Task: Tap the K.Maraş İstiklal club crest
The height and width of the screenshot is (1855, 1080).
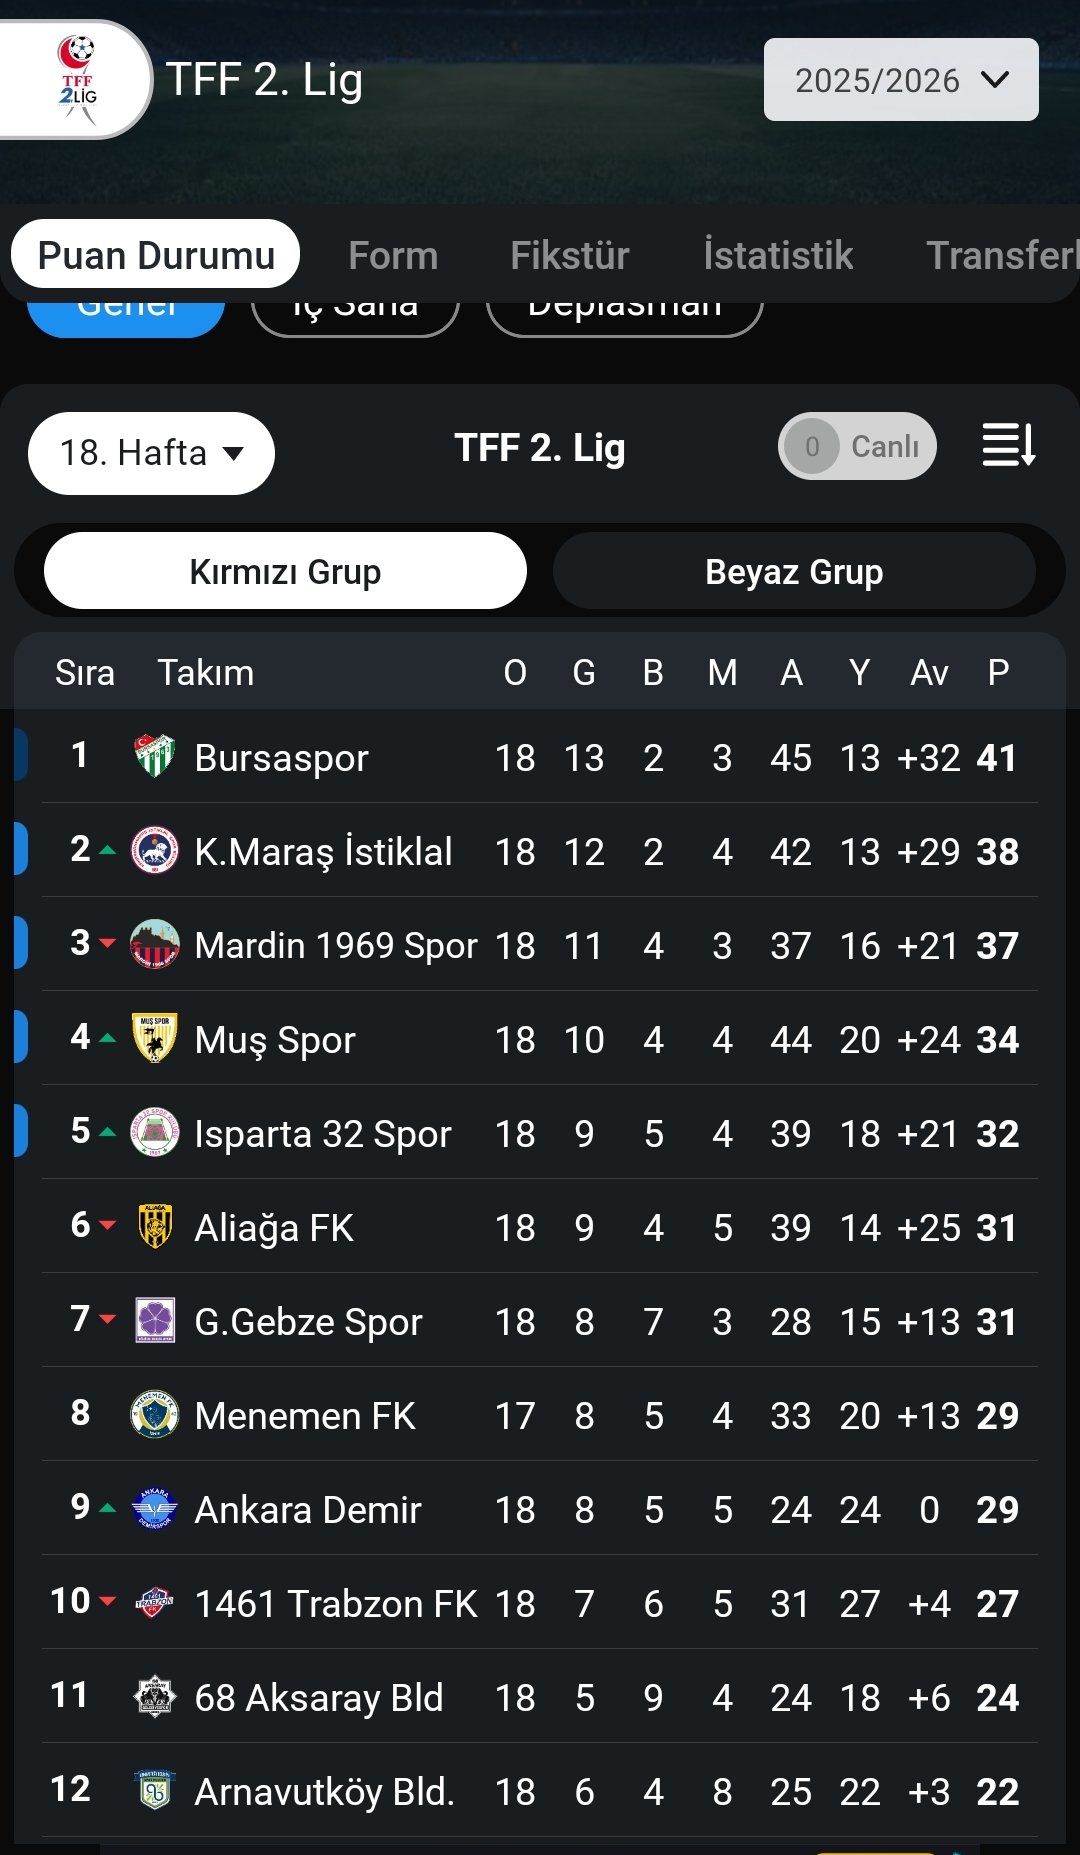Action: tap(155, 851)
